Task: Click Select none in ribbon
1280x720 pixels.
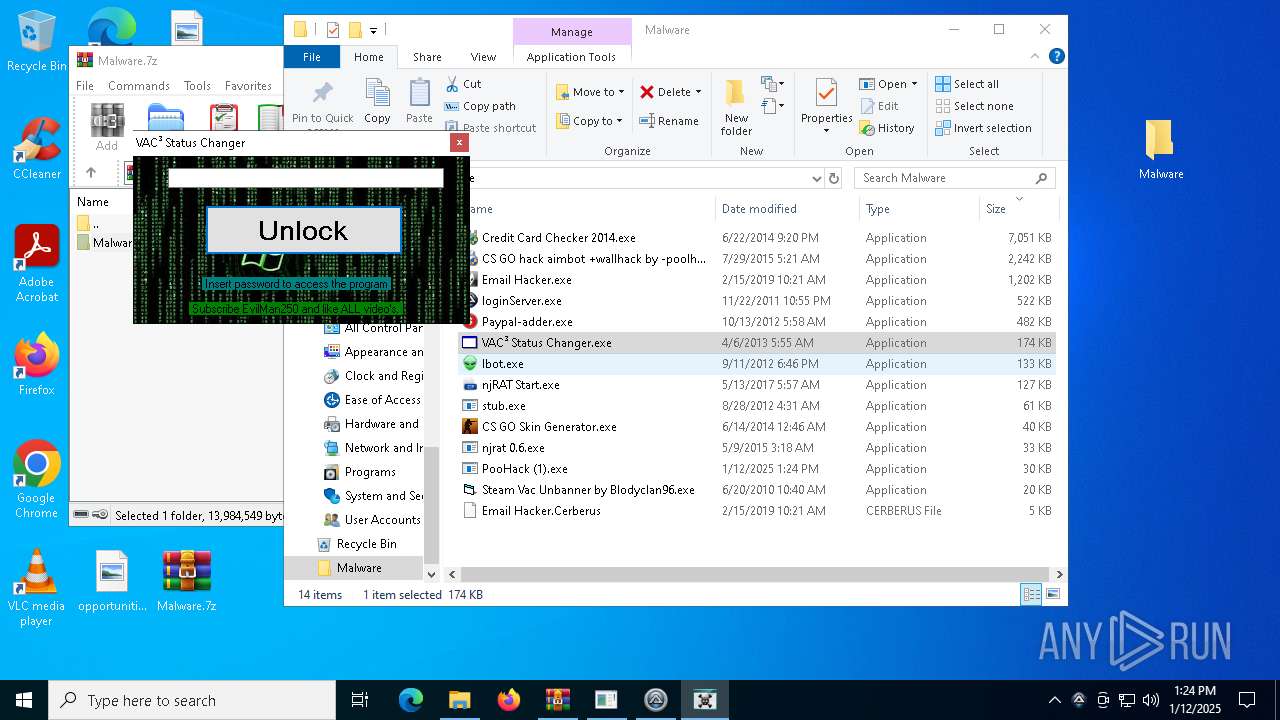Action: (x=974, y=106)
